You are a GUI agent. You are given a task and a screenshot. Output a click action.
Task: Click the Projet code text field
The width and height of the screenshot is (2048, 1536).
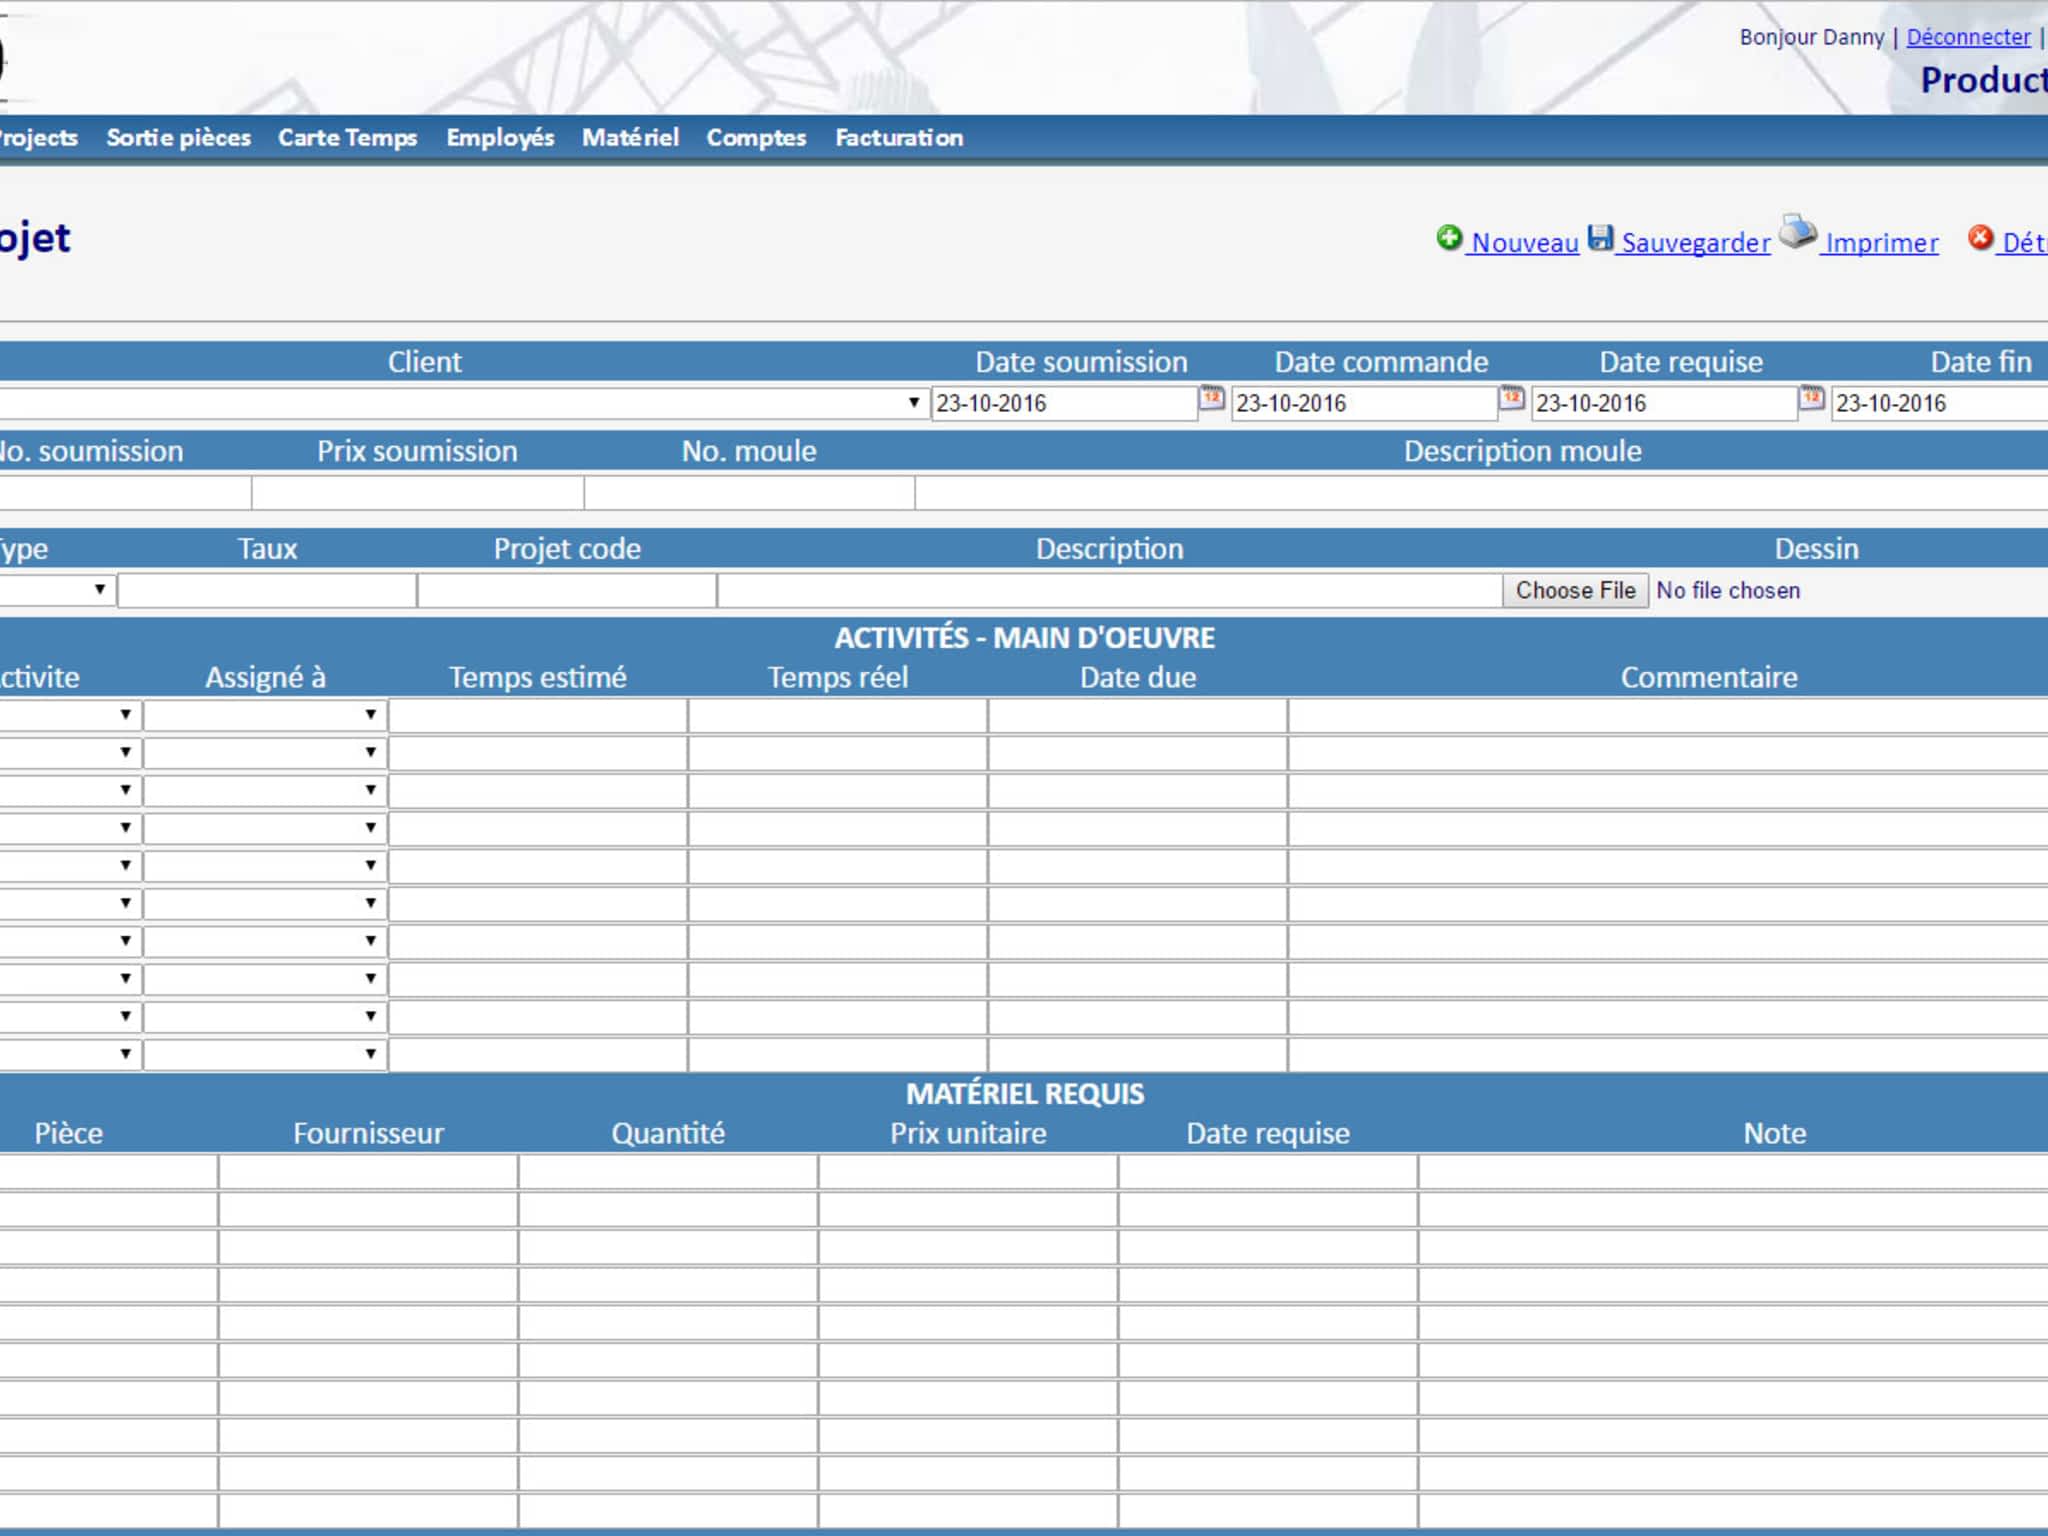[x=566, y=591]
